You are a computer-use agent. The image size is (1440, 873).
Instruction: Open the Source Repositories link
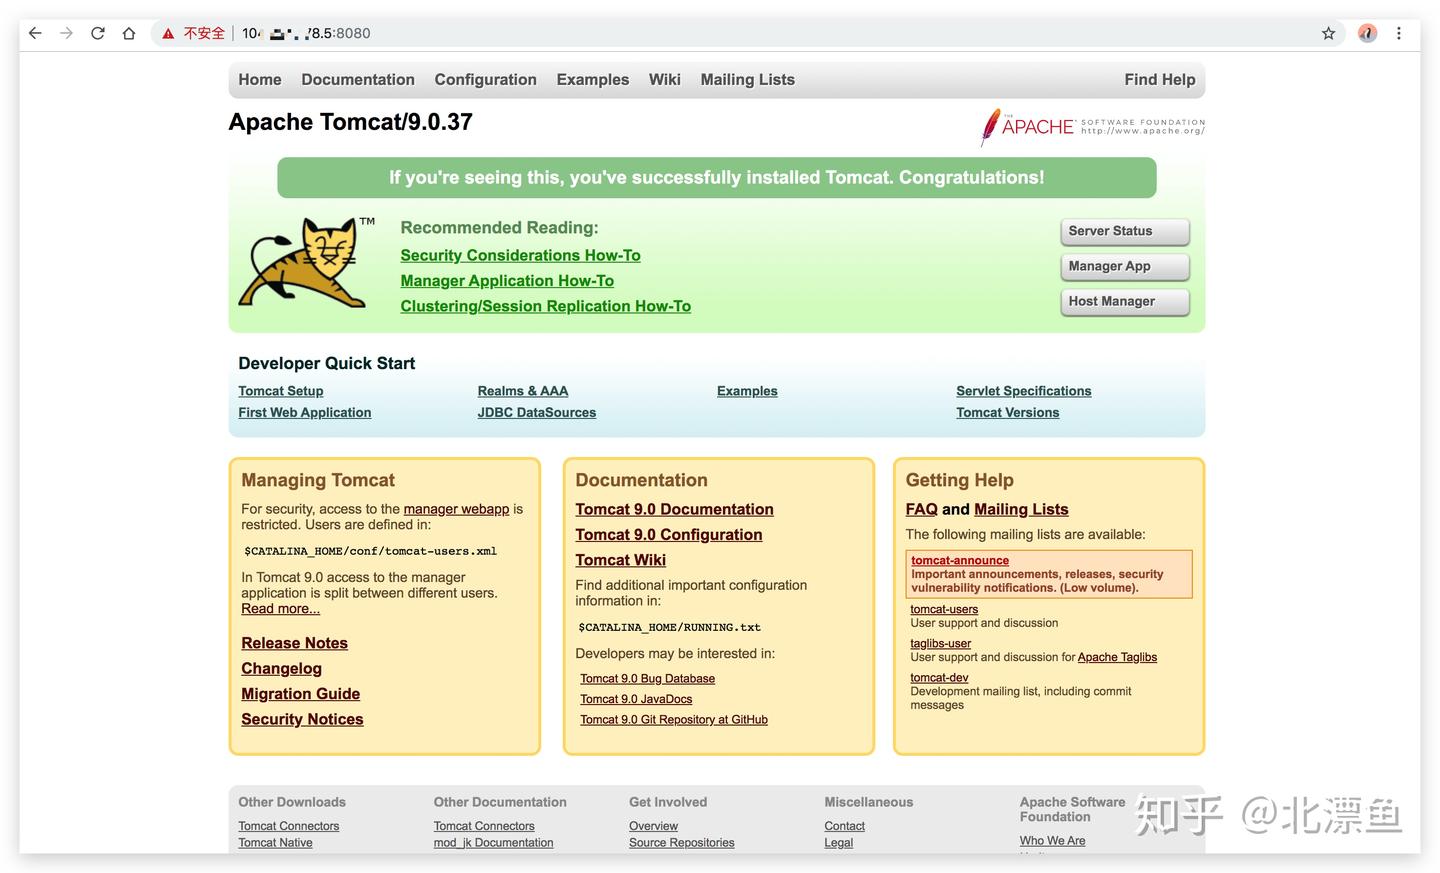point(681,843)
